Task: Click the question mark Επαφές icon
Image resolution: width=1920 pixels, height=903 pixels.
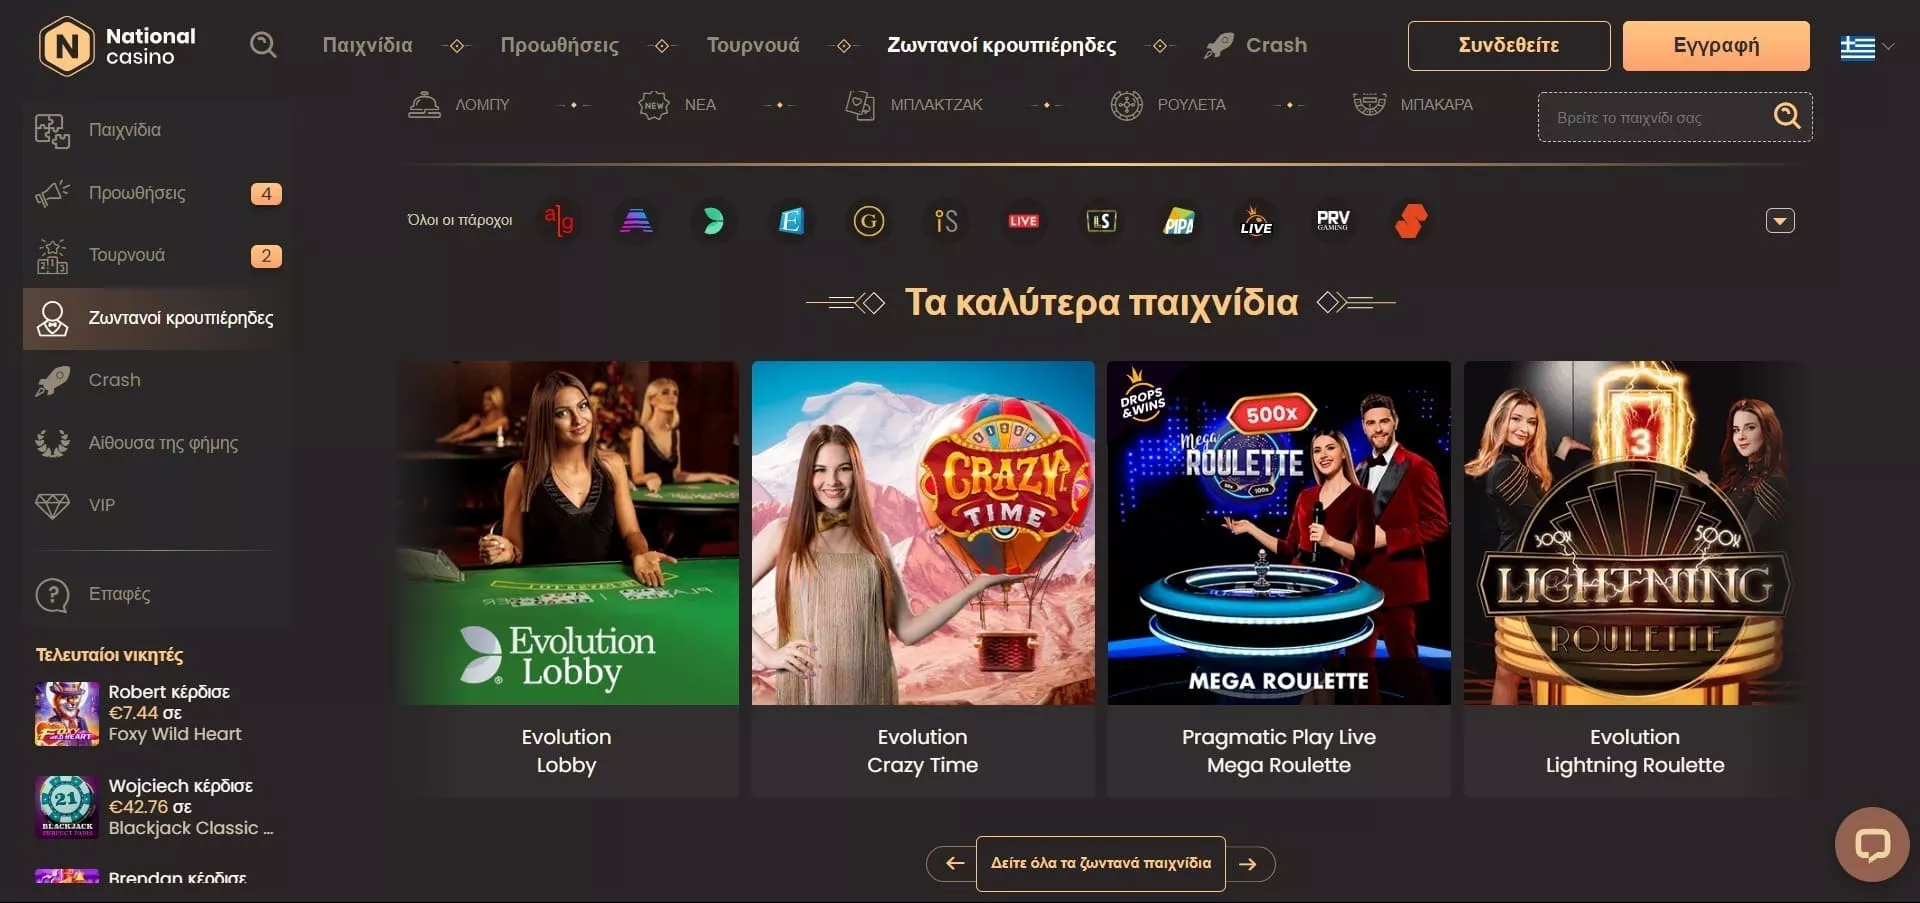Action: pyautogui.click(x=52, y=595)
